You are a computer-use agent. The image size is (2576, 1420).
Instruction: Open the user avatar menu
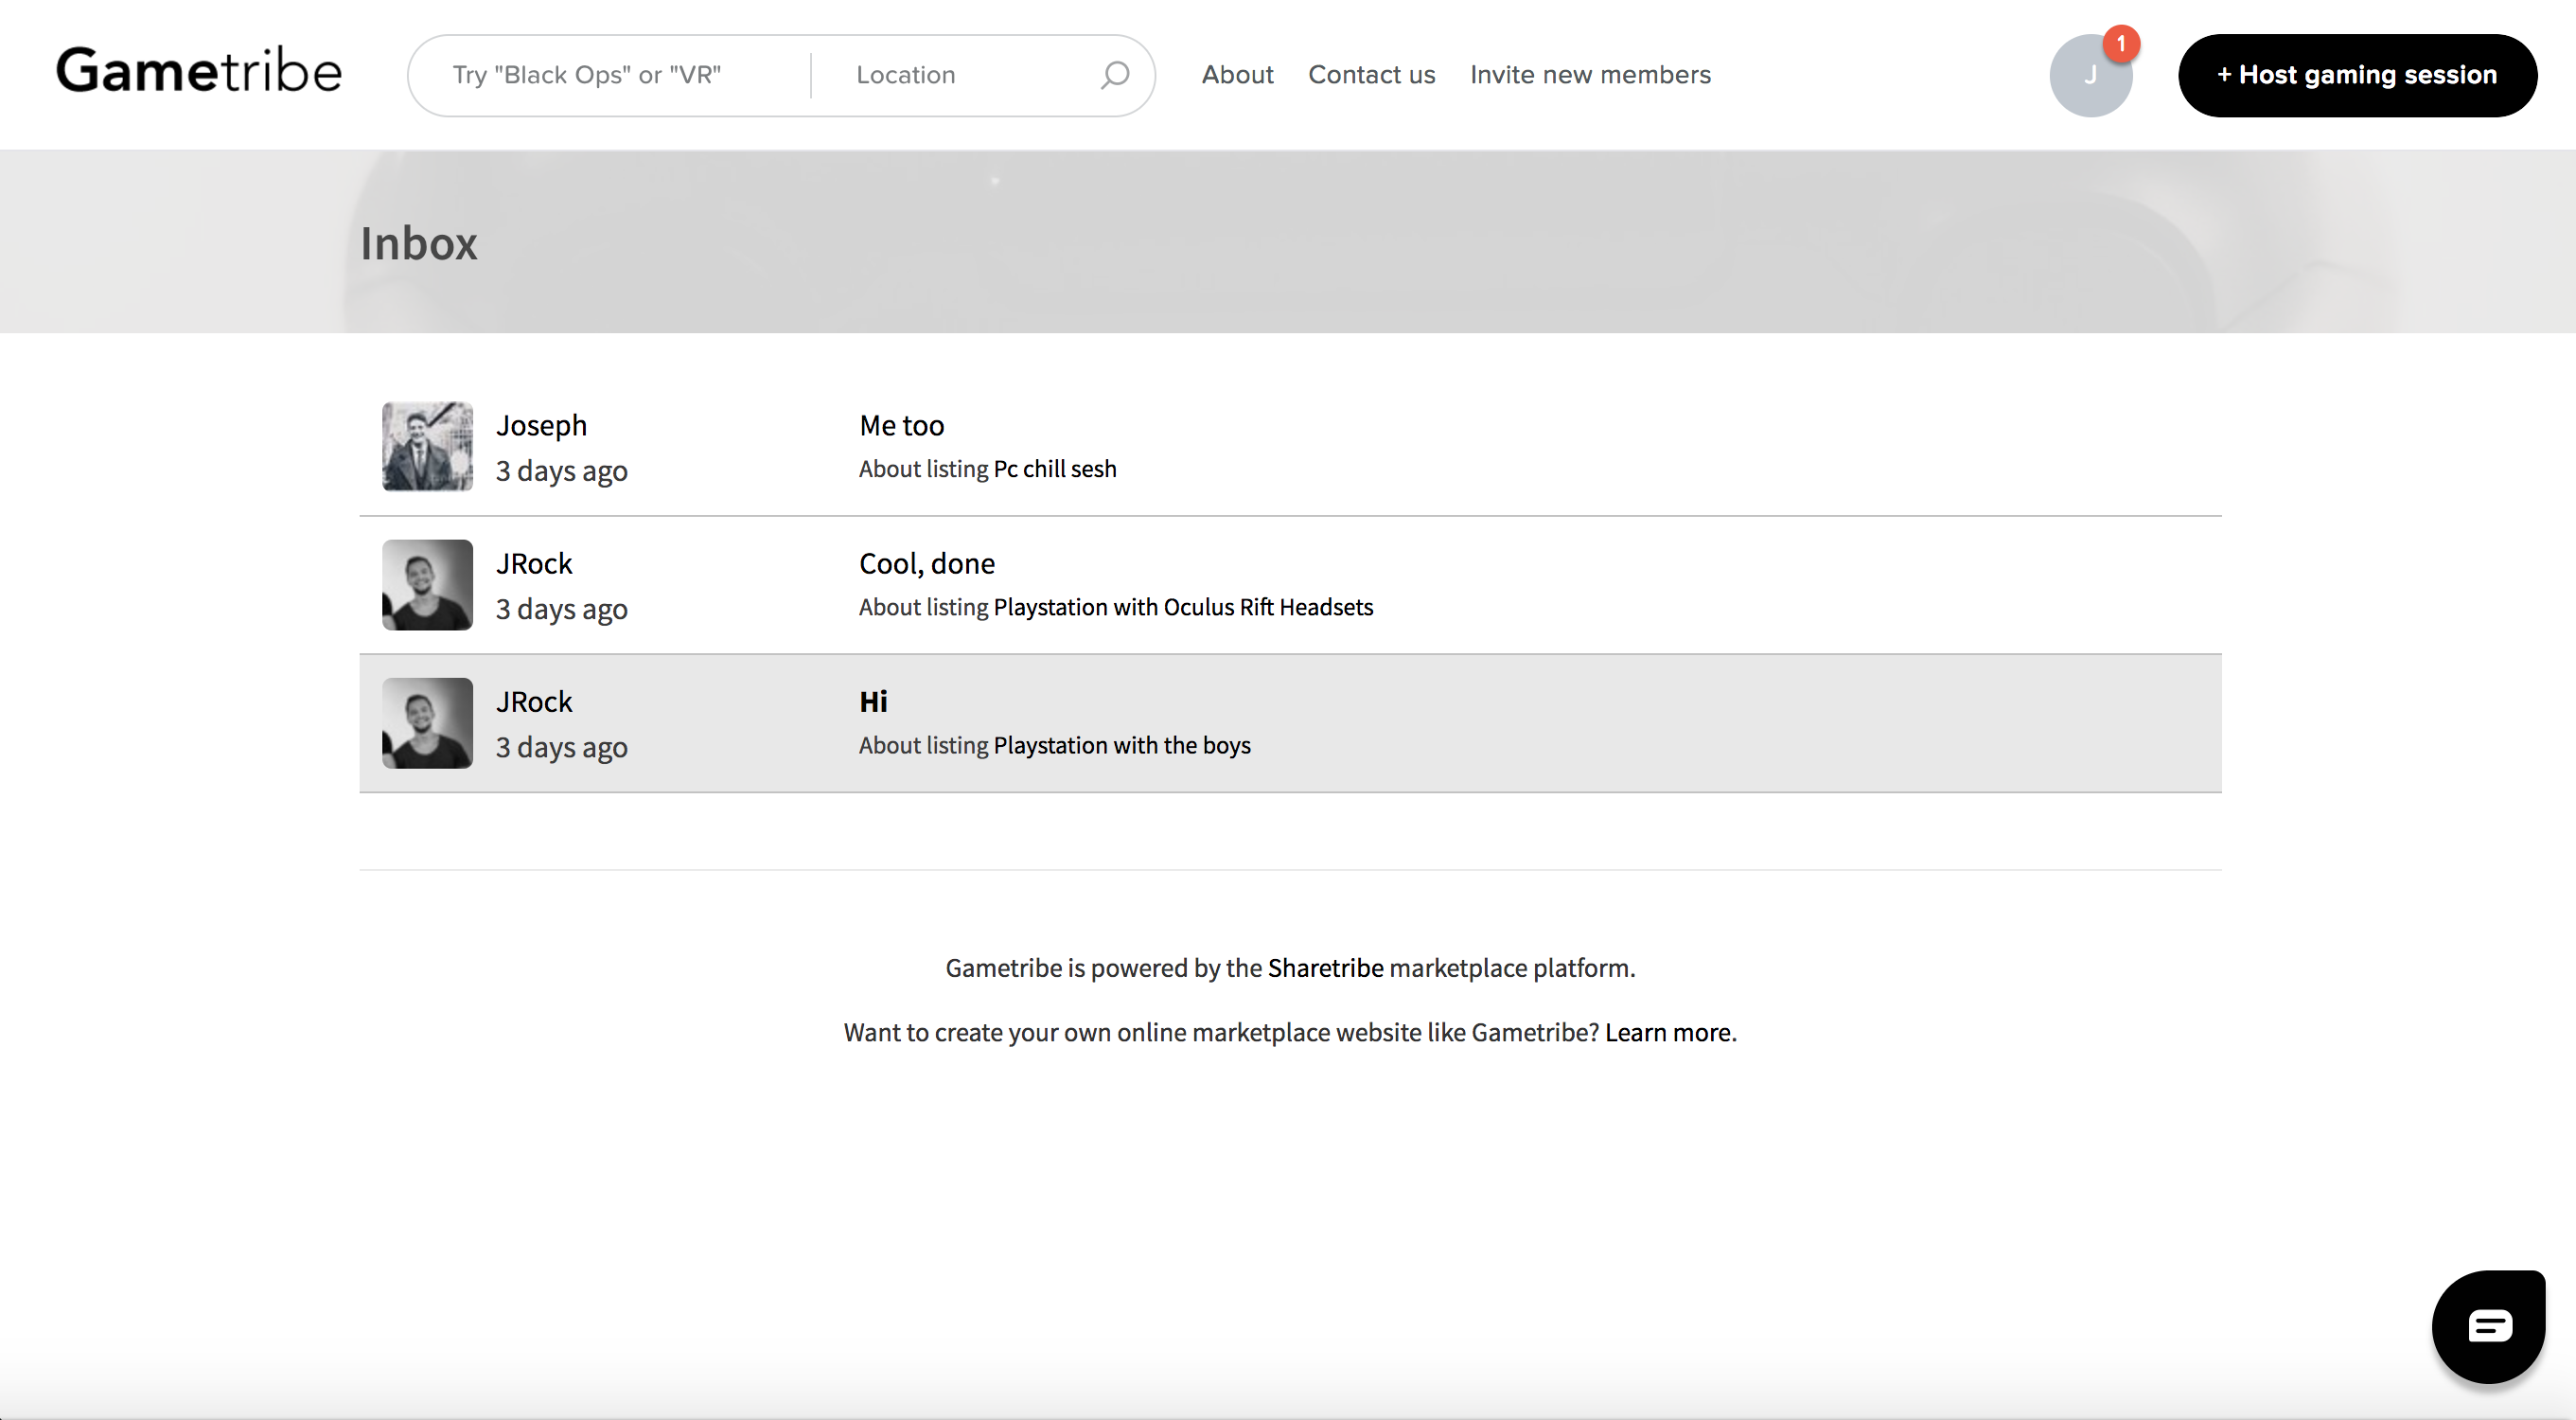pyautogui.click(x=2088, y=77)
